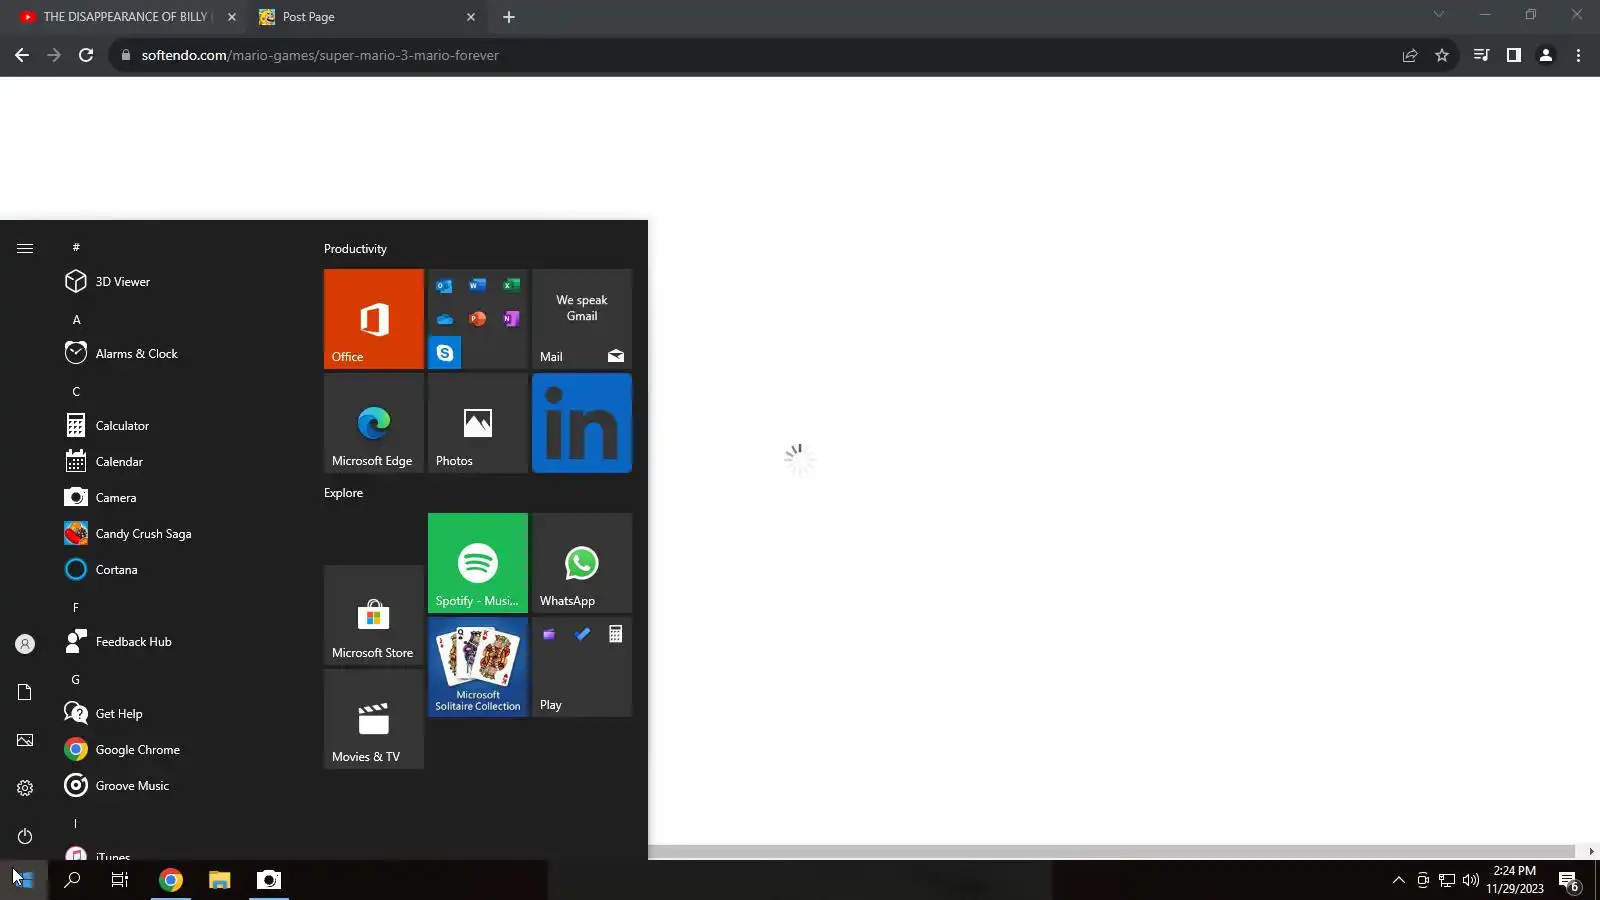Open Cortana from app list

(180, 570)
